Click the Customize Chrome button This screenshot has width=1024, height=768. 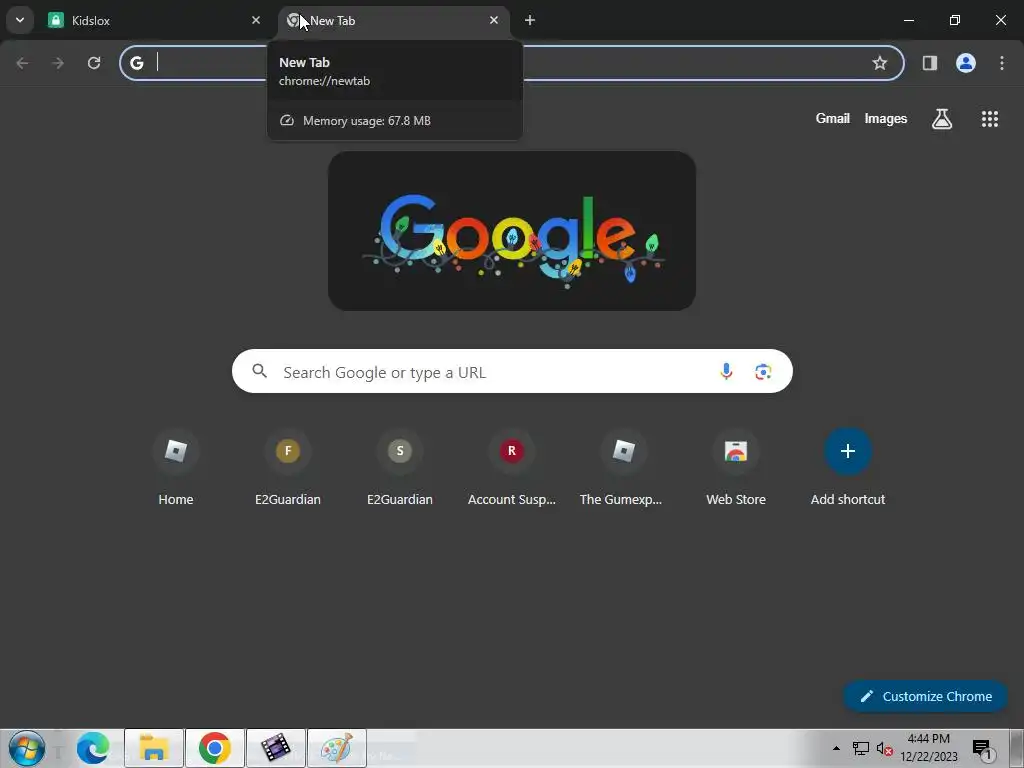925,696
